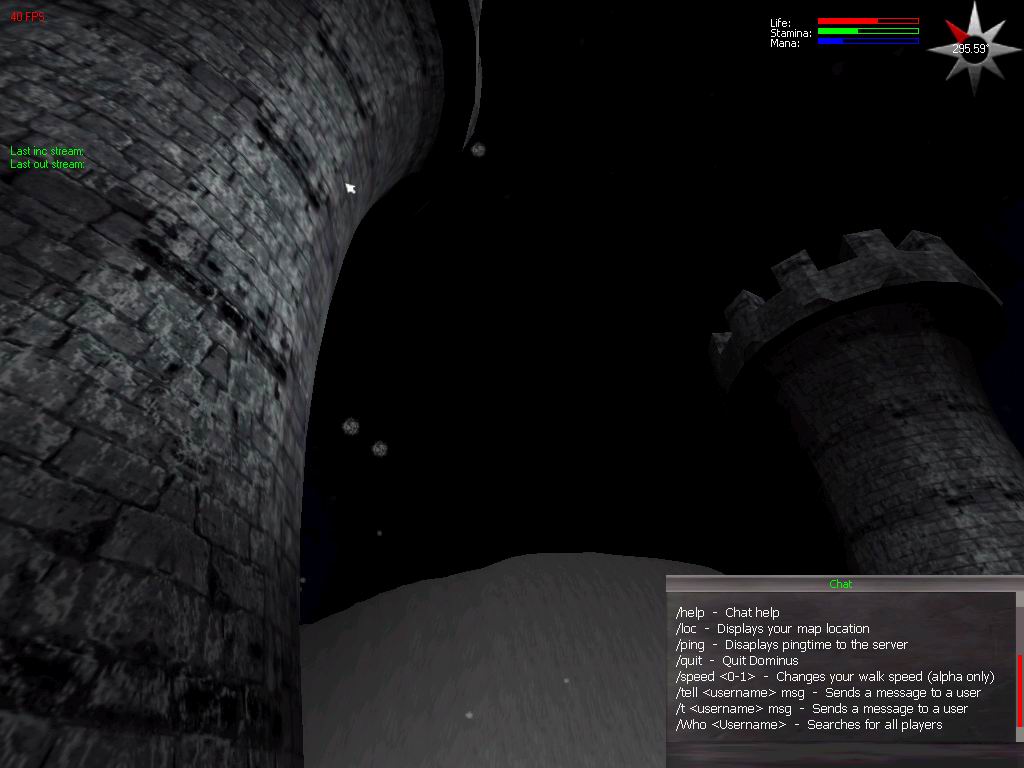Click the red 40 FPS counter
The height and width of the screenshot is (768, 1024).
point(27,17)
